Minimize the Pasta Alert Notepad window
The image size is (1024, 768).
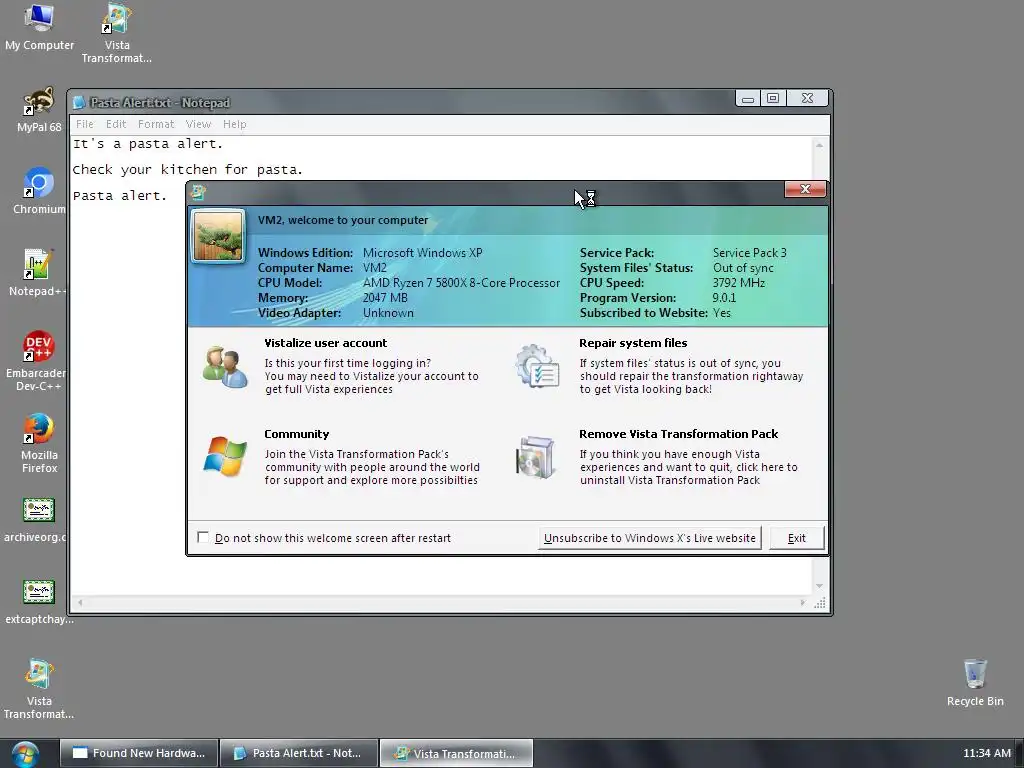tap(748, 99)
